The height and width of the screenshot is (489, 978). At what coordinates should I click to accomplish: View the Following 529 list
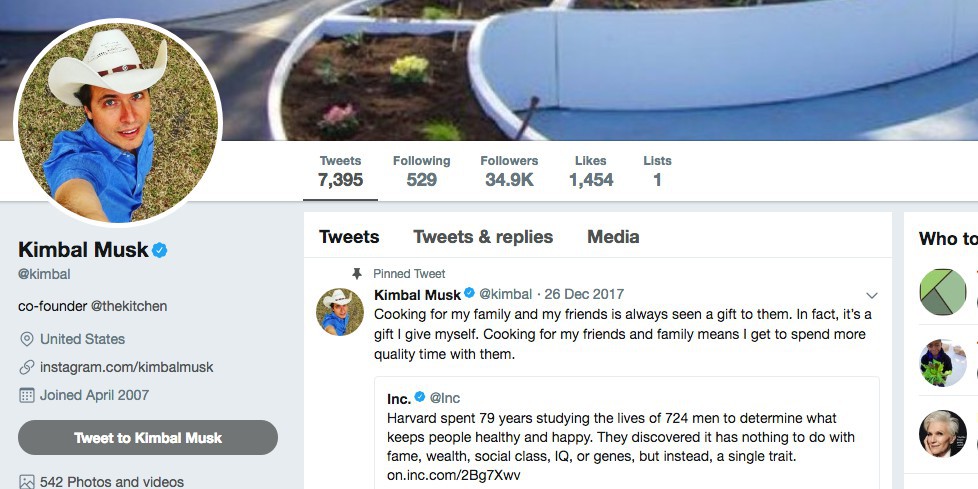click(x=421, y=171)
